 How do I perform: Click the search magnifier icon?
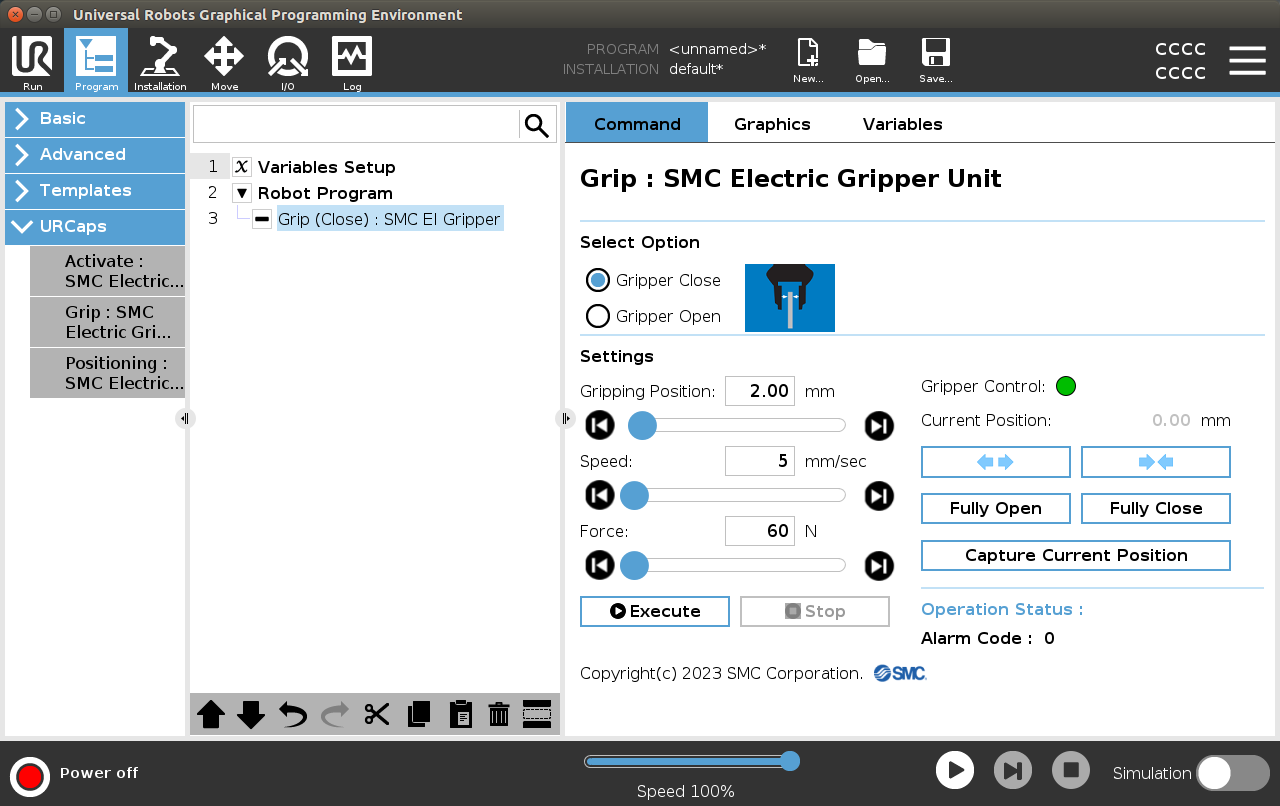tap(537, 125)
